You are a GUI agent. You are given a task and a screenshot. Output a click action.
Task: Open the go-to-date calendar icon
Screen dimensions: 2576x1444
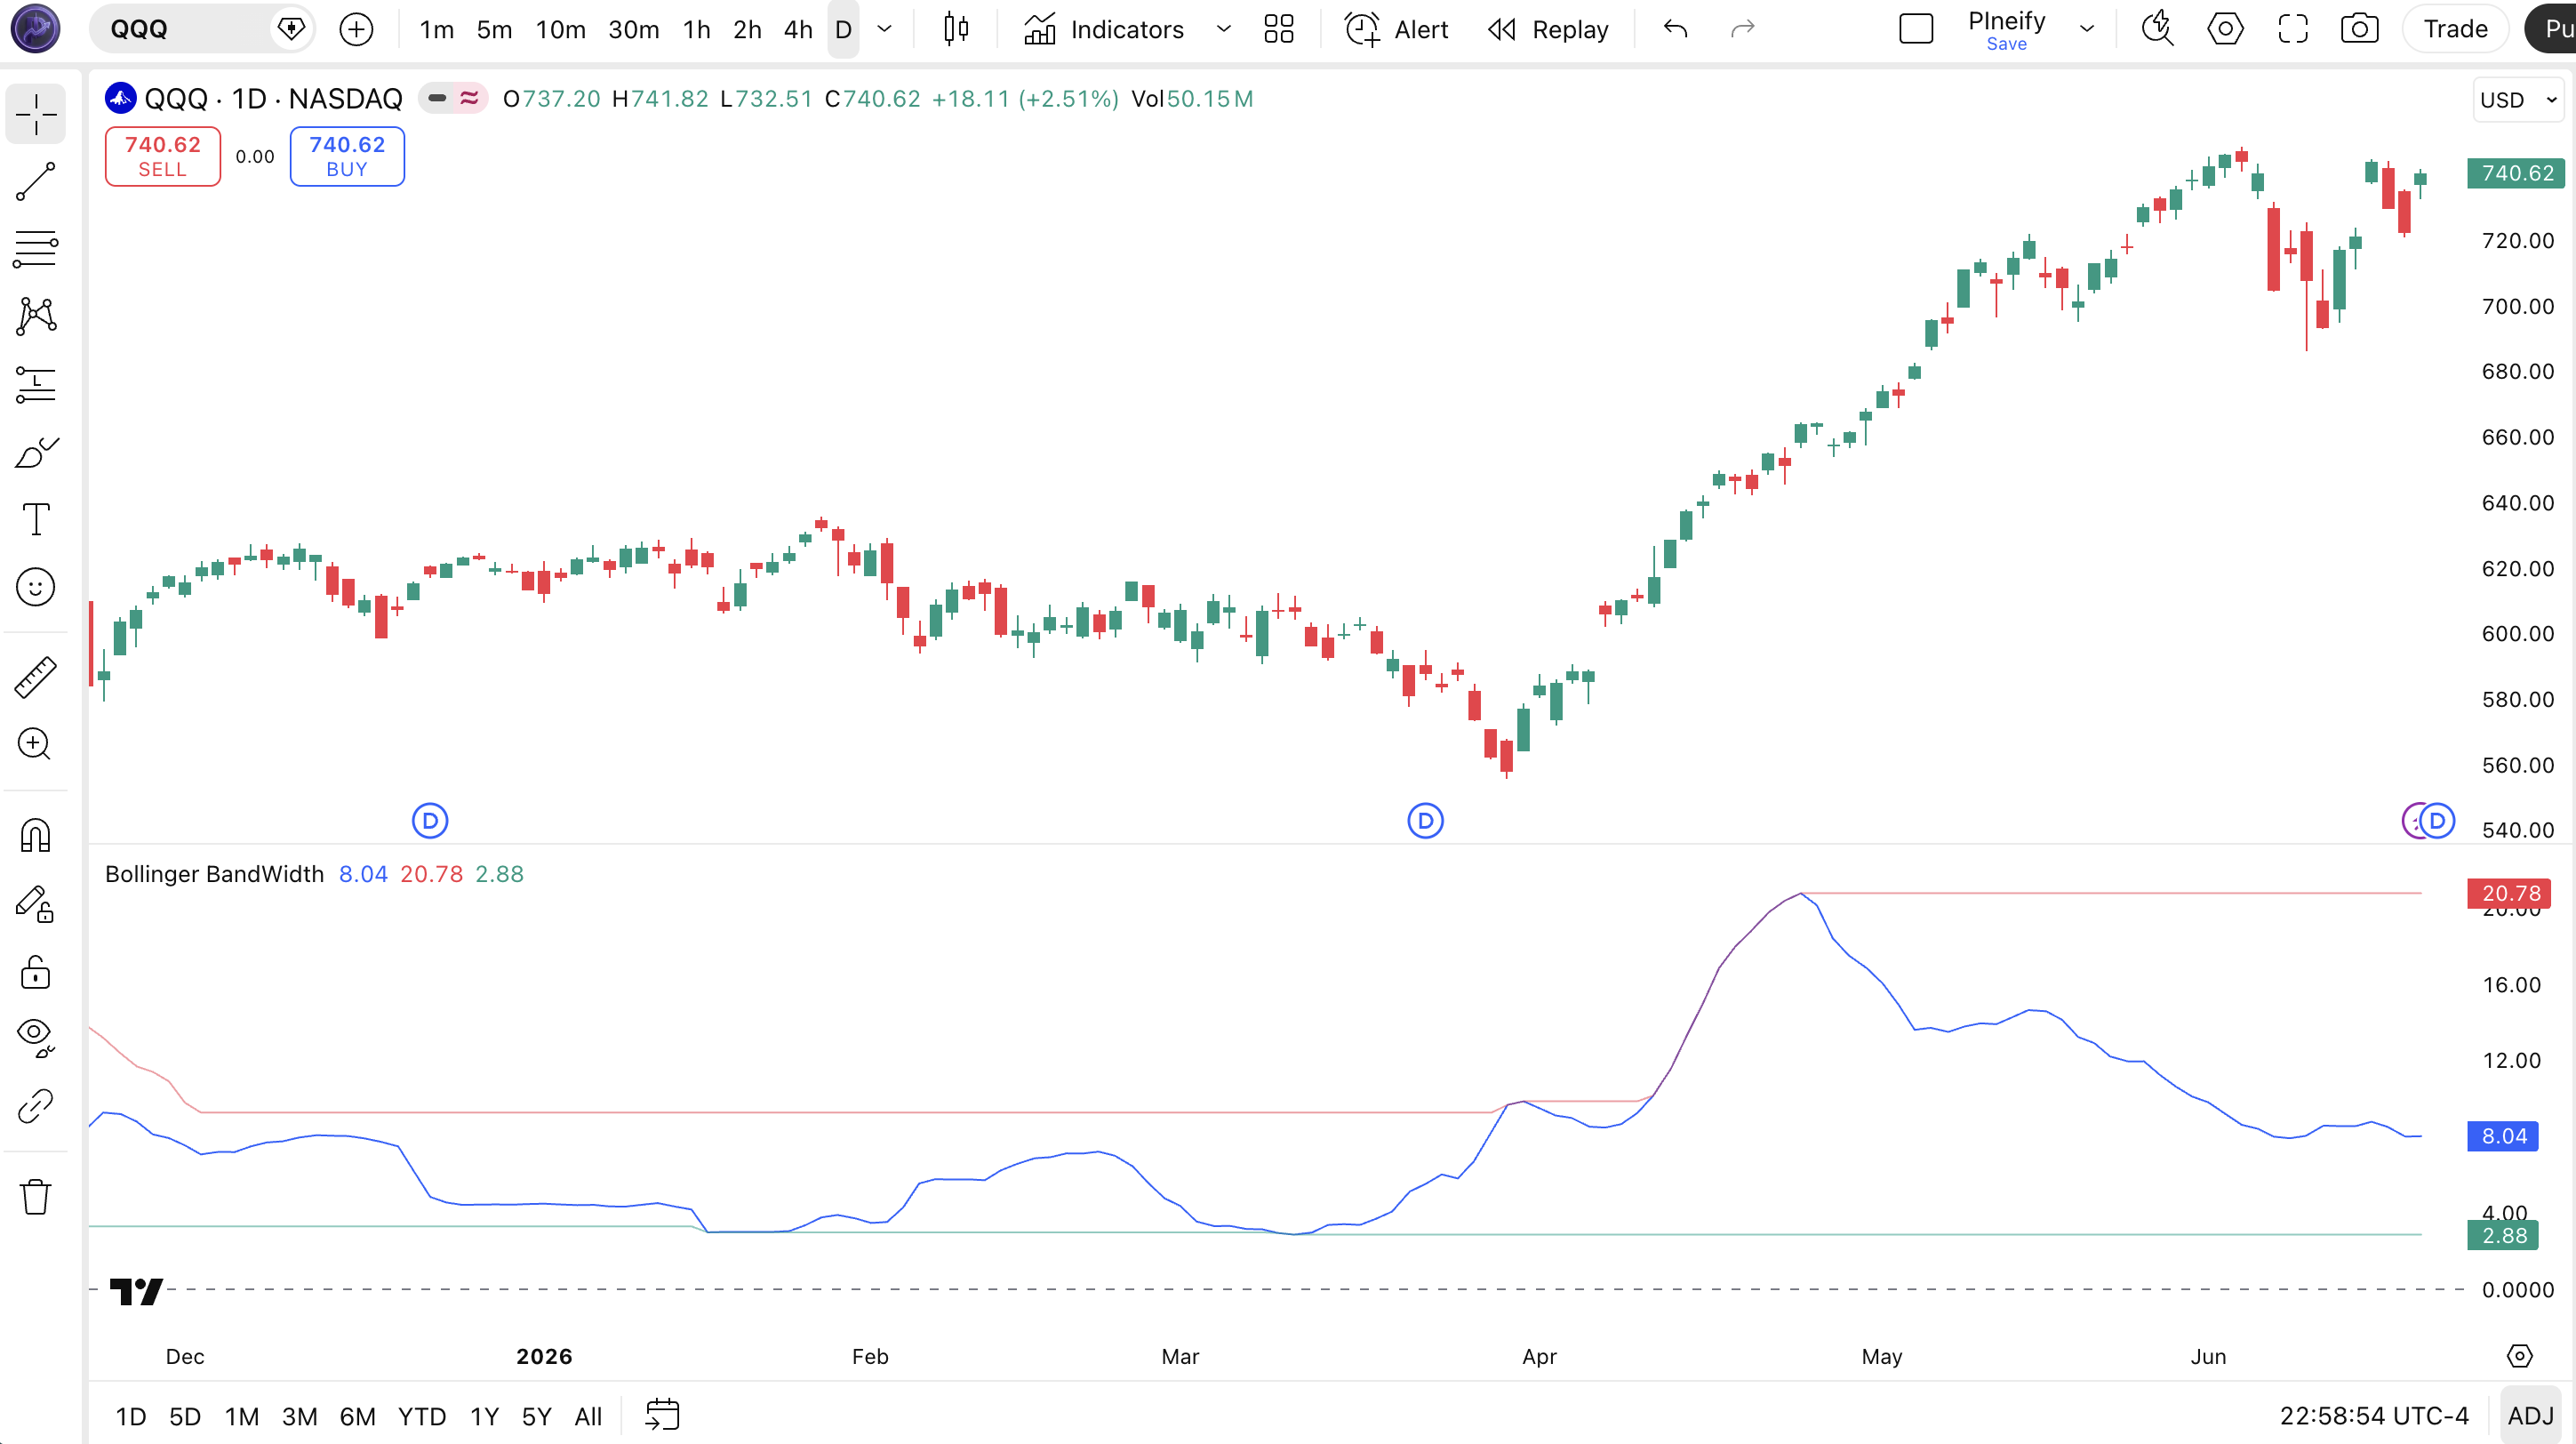(x=662, y=1415)
